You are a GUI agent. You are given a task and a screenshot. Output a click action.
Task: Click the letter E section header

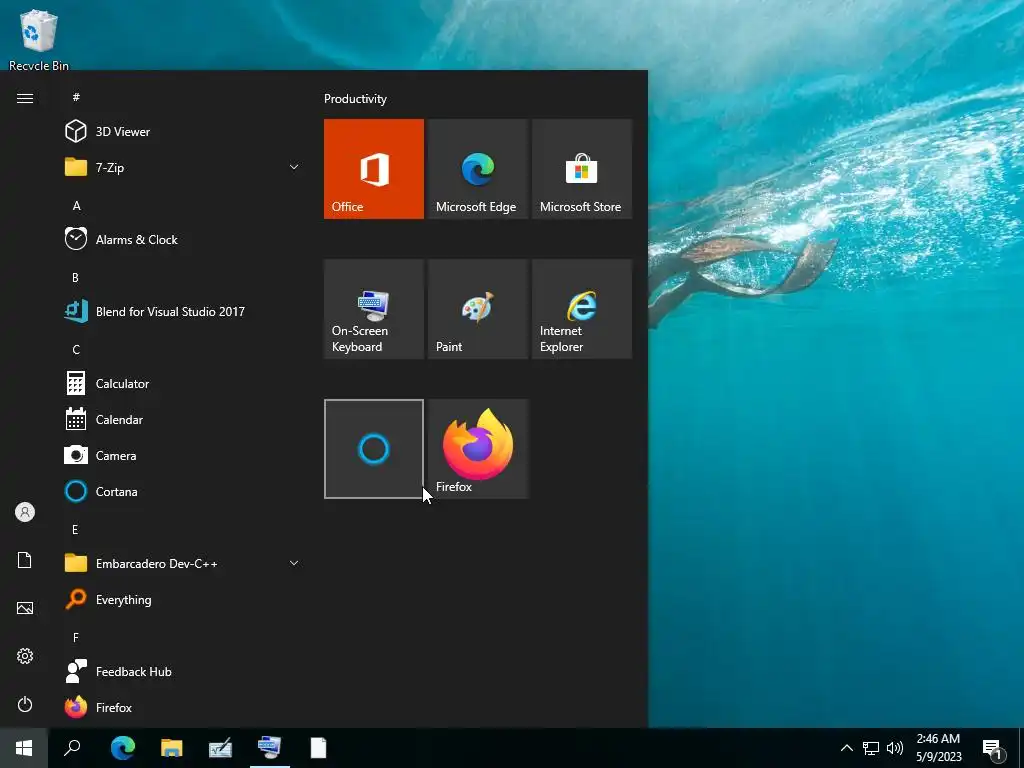pos(75,530)
